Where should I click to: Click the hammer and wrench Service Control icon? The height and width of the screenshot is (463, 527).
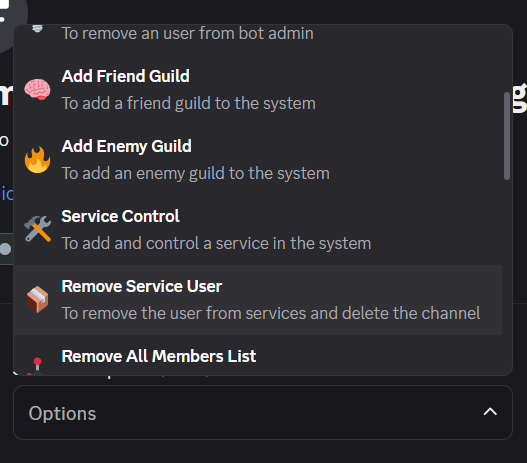(37, 229)
